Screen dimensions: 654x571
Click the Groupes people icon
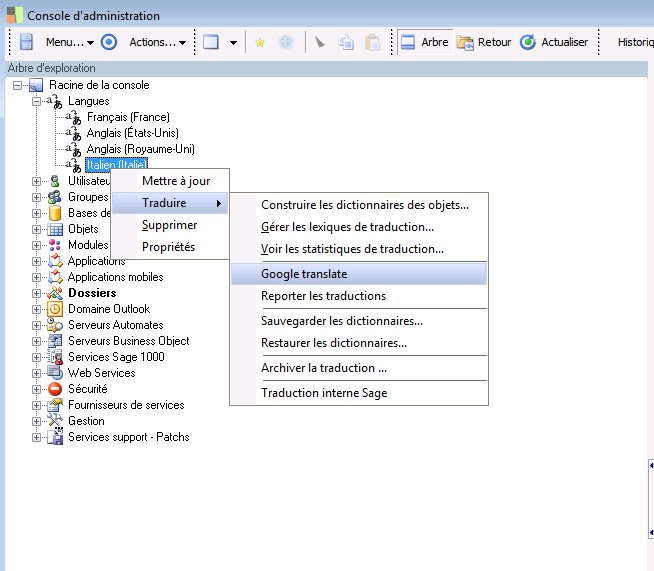(55, 197)
